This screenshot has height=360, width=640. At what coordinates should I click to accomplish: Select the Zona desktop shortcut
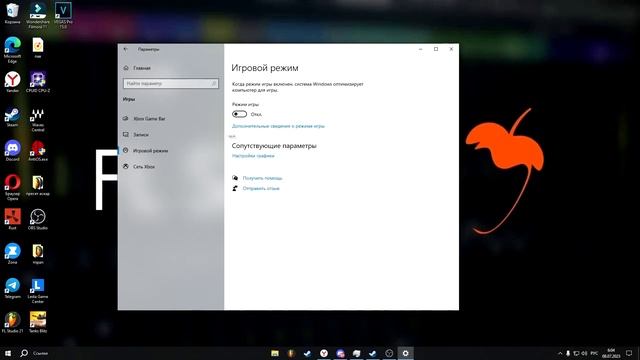click(x=13, y=254)
